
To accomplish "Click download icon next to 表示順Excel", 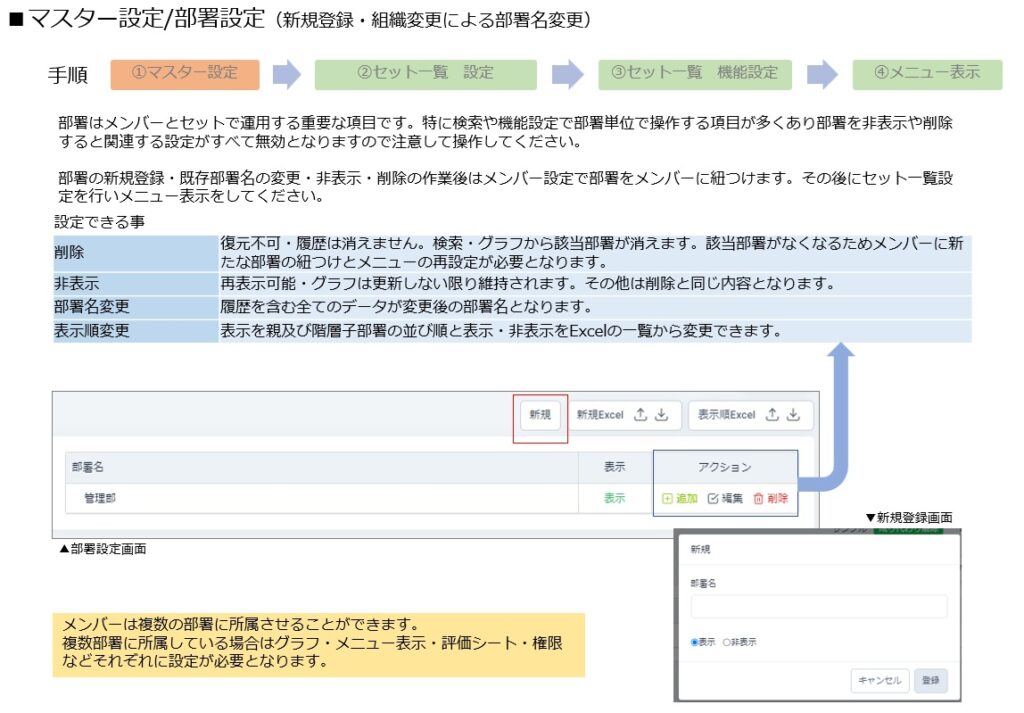I will tap(794, 416).
